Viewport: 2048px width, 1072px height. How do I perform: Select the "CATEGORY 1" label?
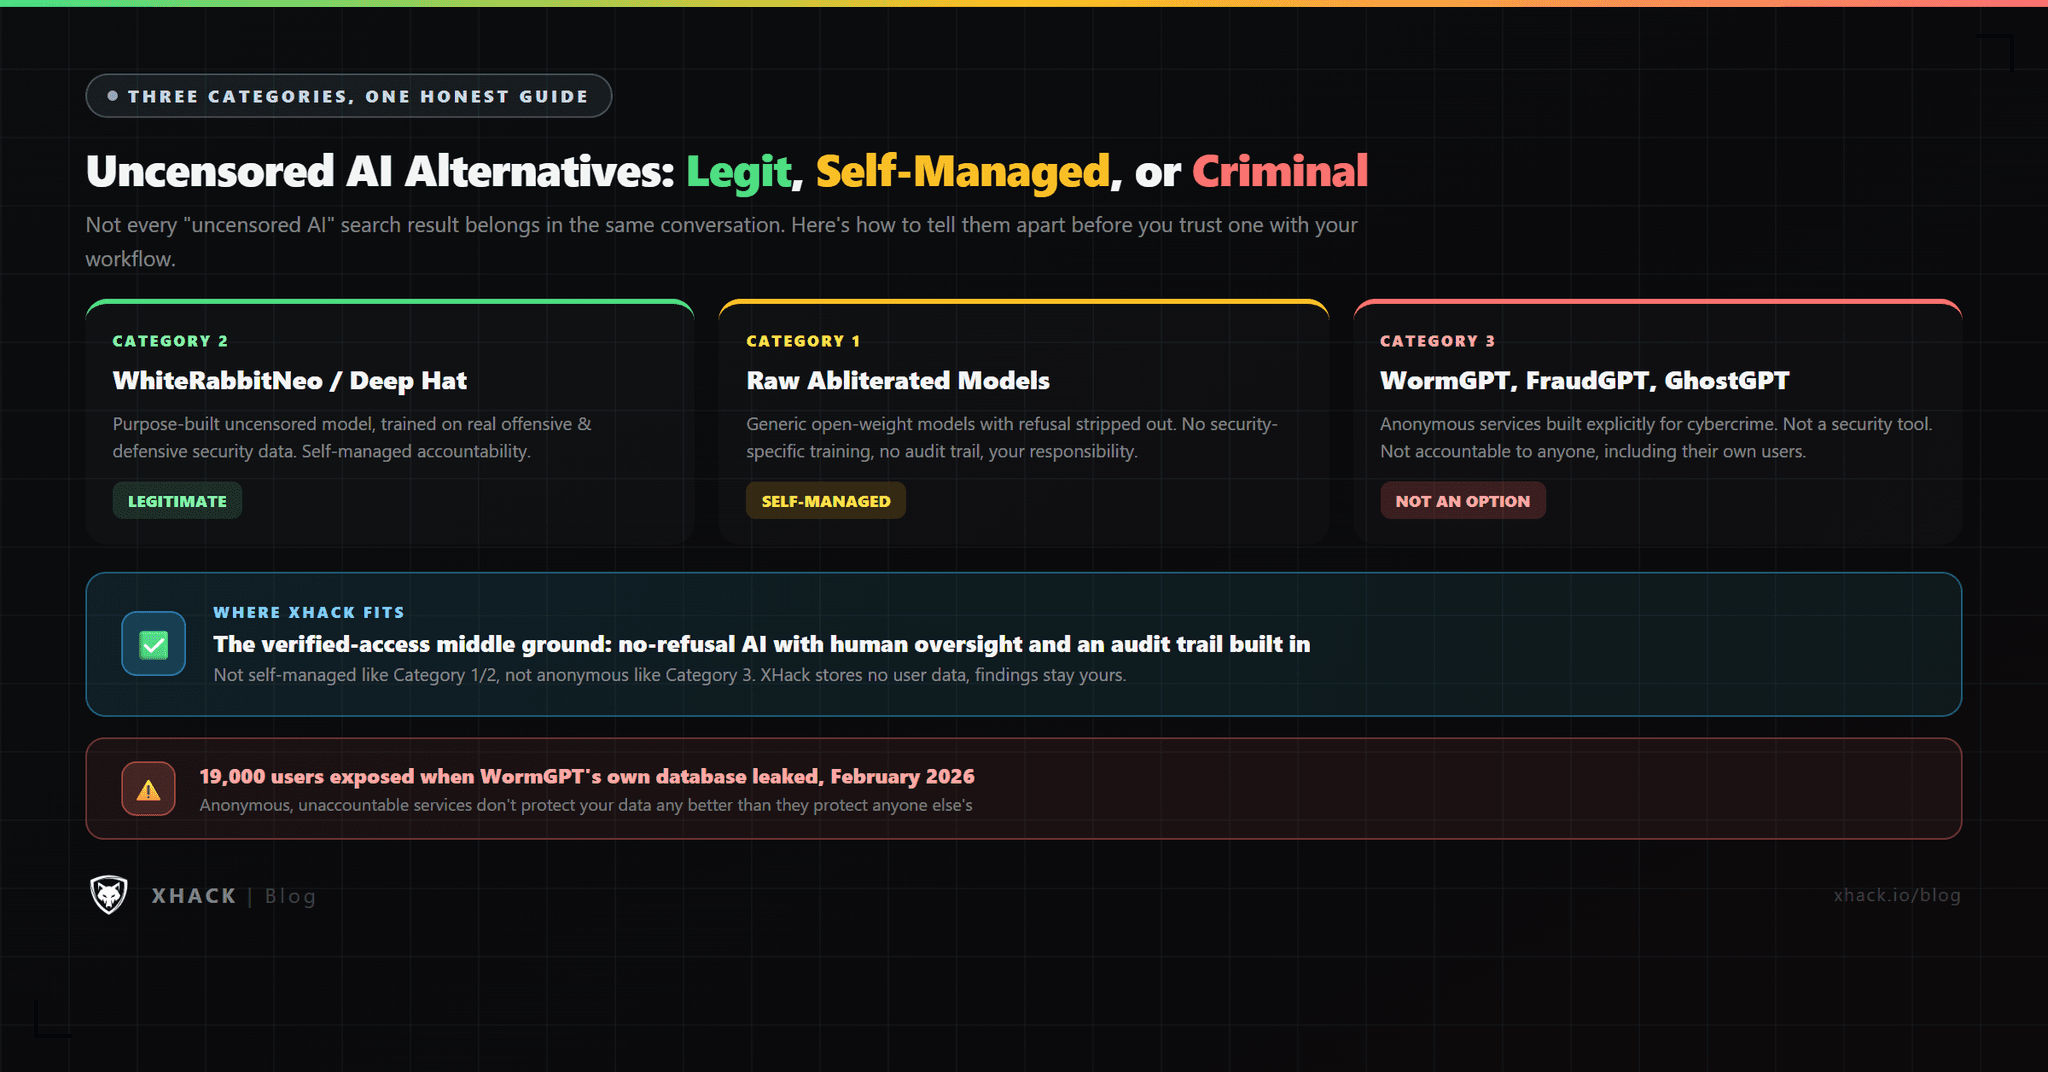point(803,341)
